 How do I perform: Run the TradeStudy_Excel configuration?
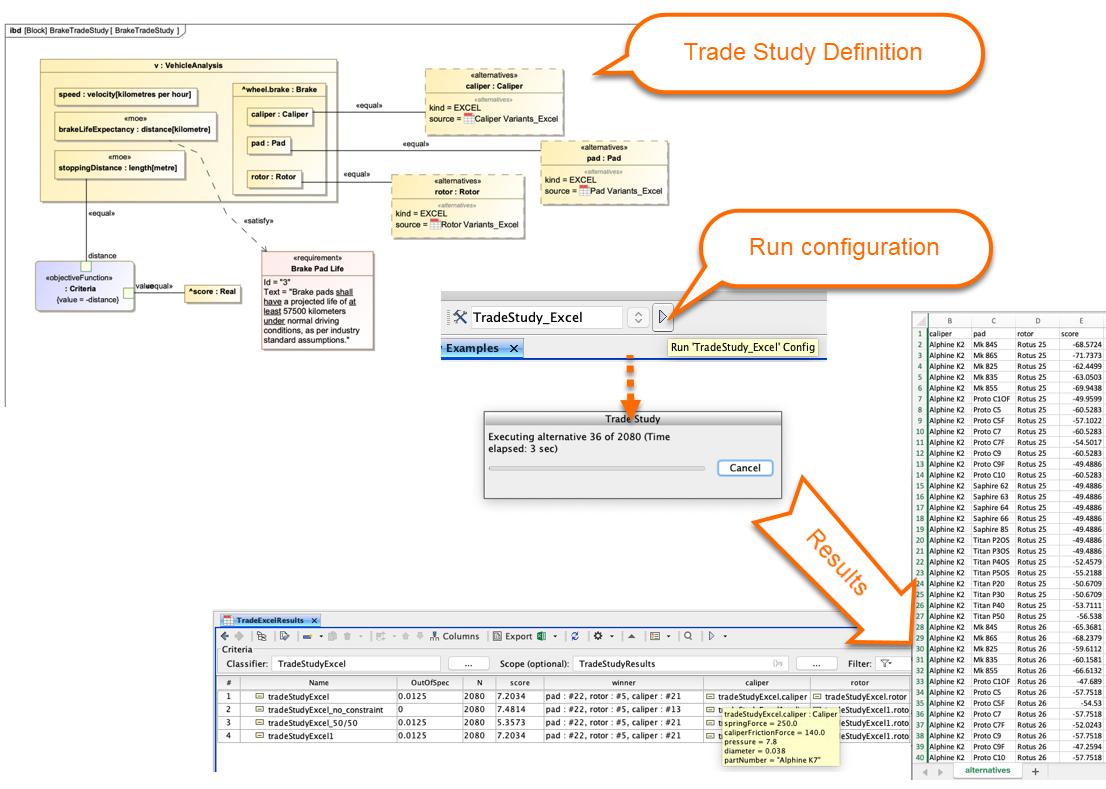[664, 318]
